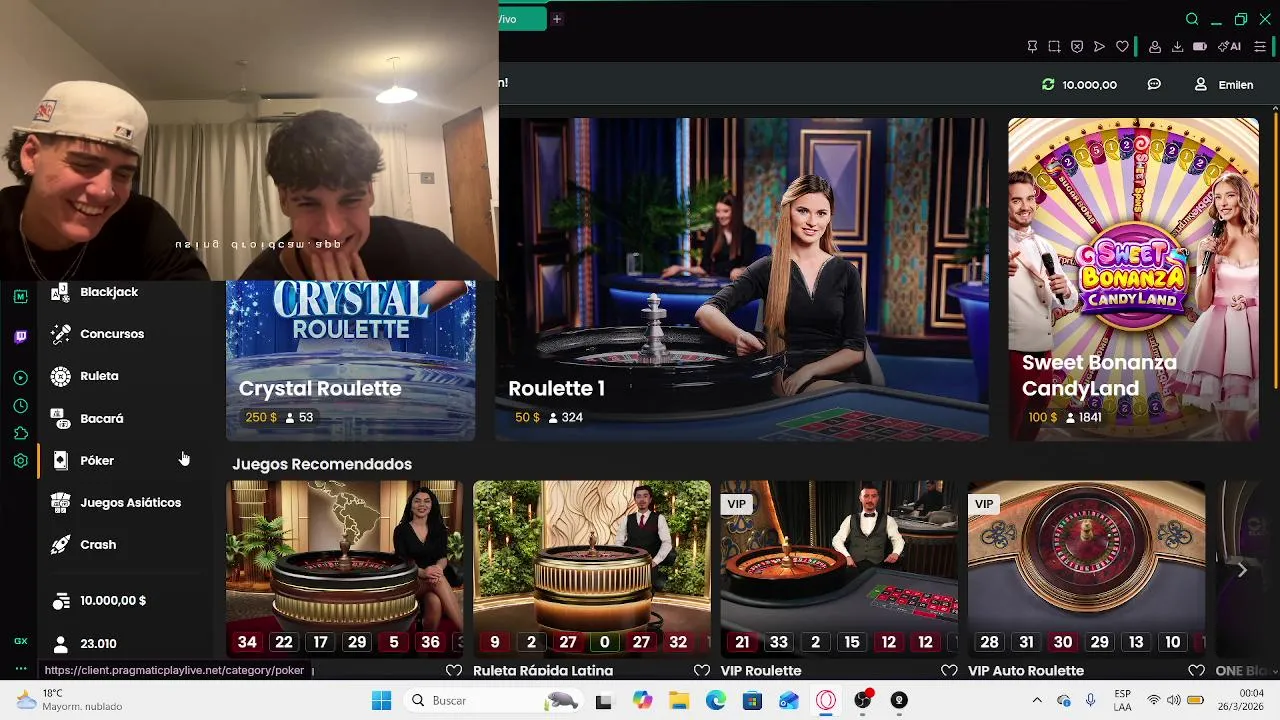Open a new browser tab
This screenshot has height=720, width=1280.
(x=557, y=19)
